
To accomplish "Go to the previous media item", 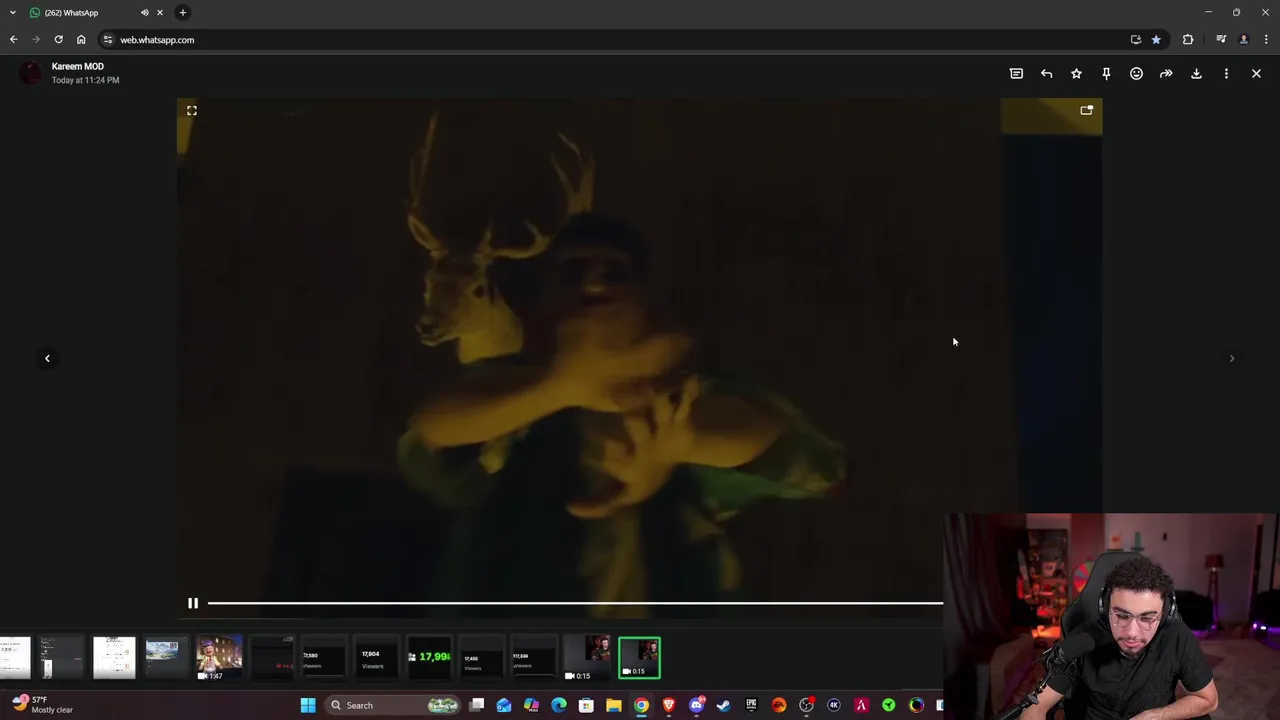I will [47, 358].
